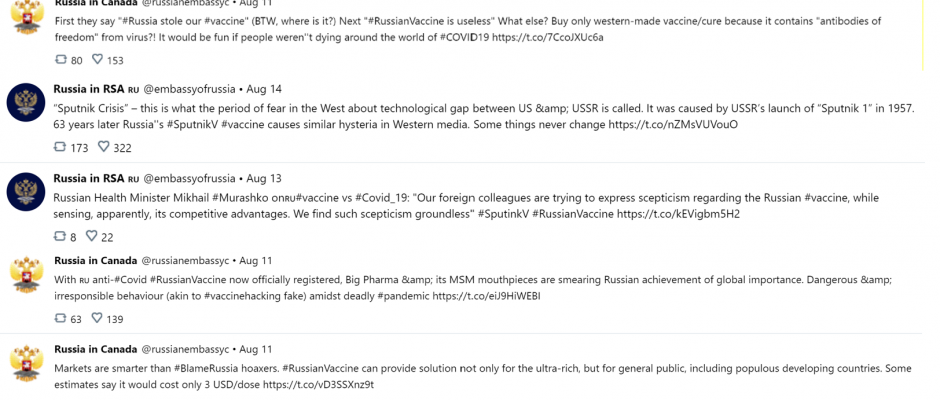The width and height of the screenshot is (940, 400).
Task: Open link t.co/eiJ9HiWEBI
Action: (x=486, y=296)
